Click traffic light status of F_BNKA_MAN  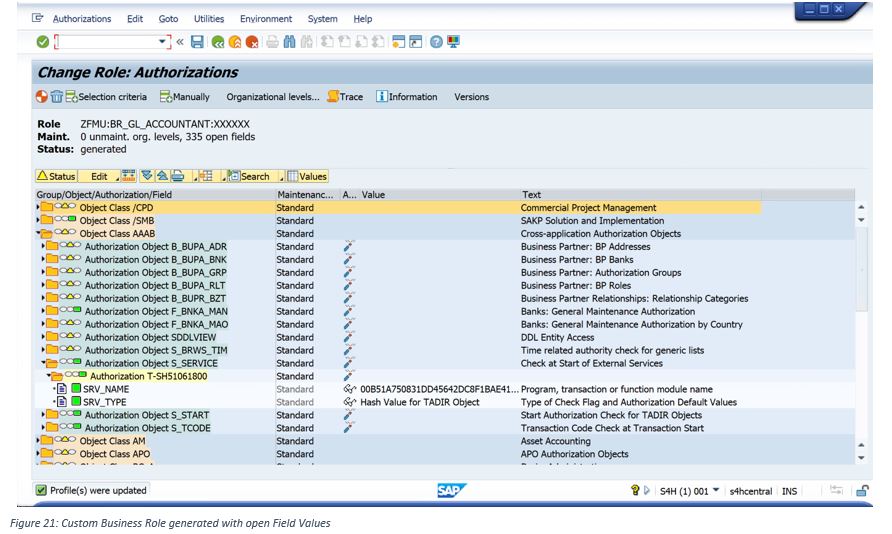pyautogui.click(x=71, y=311)
